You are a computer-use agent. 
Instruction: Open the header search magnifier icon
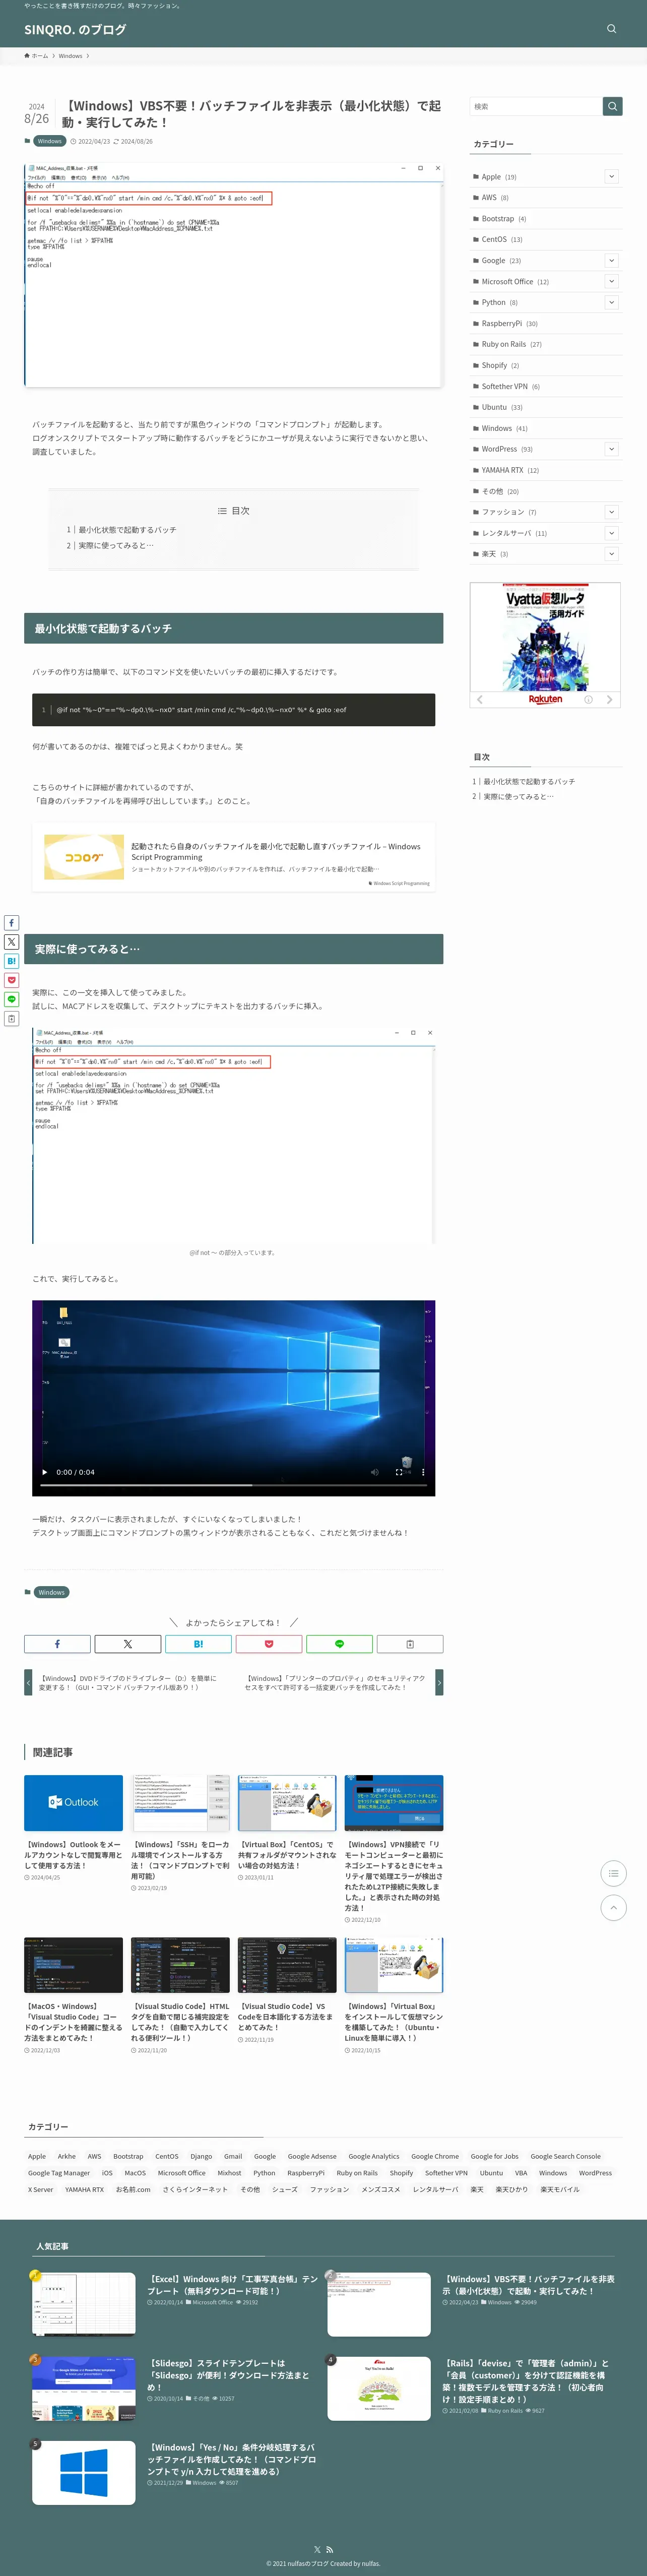tap(611, 29)
